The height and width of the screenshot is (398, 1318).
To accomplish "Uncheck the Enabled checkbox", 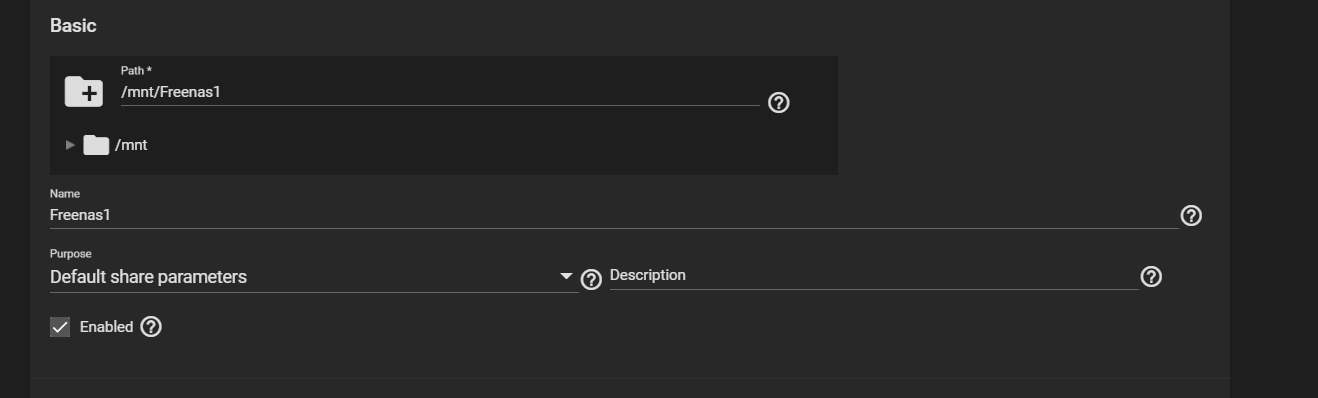I will click(x=60, y=327).
